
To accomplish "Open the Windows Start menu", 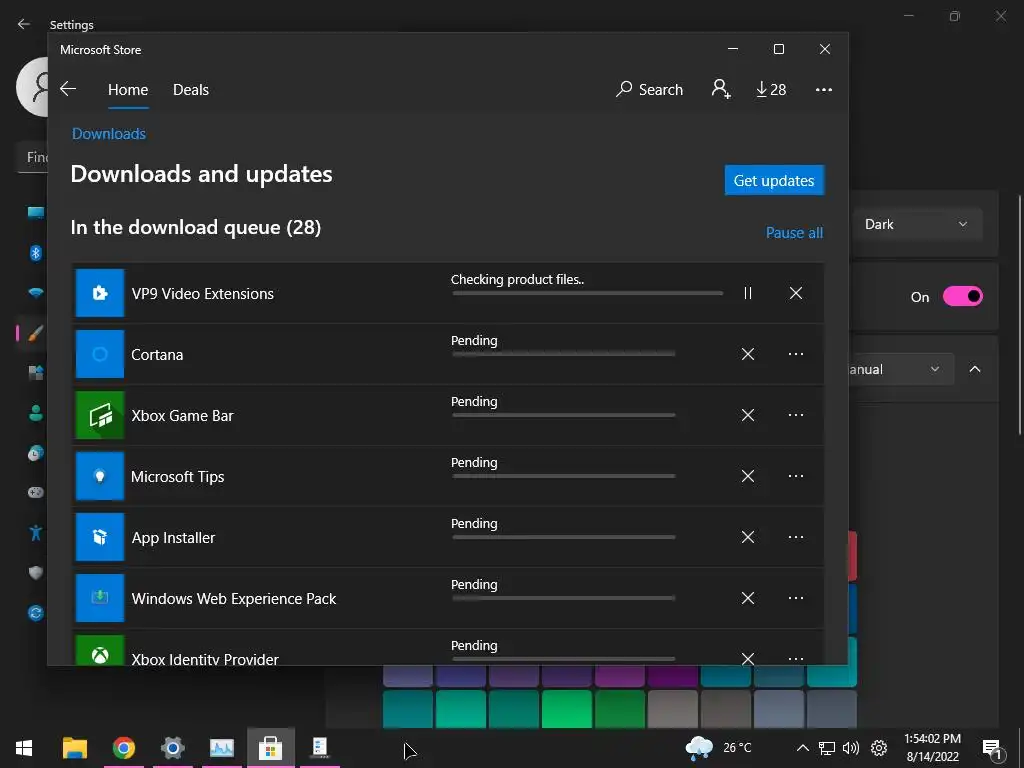I will click(x=24, y=748).
